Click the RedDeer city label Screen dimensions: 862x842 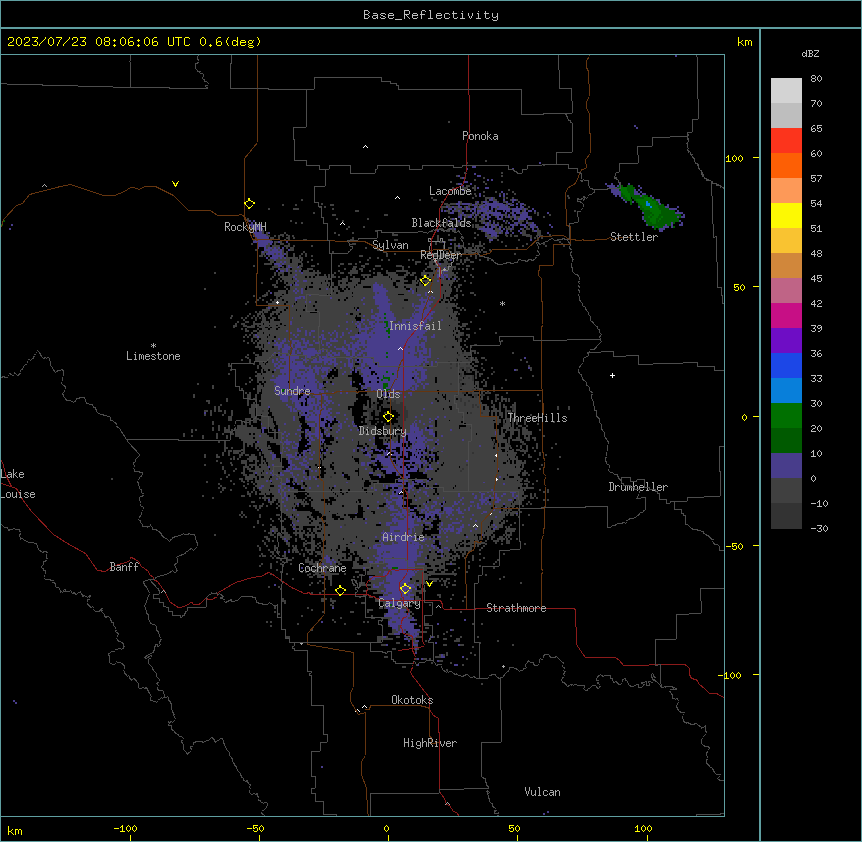[x=440, y=255]
